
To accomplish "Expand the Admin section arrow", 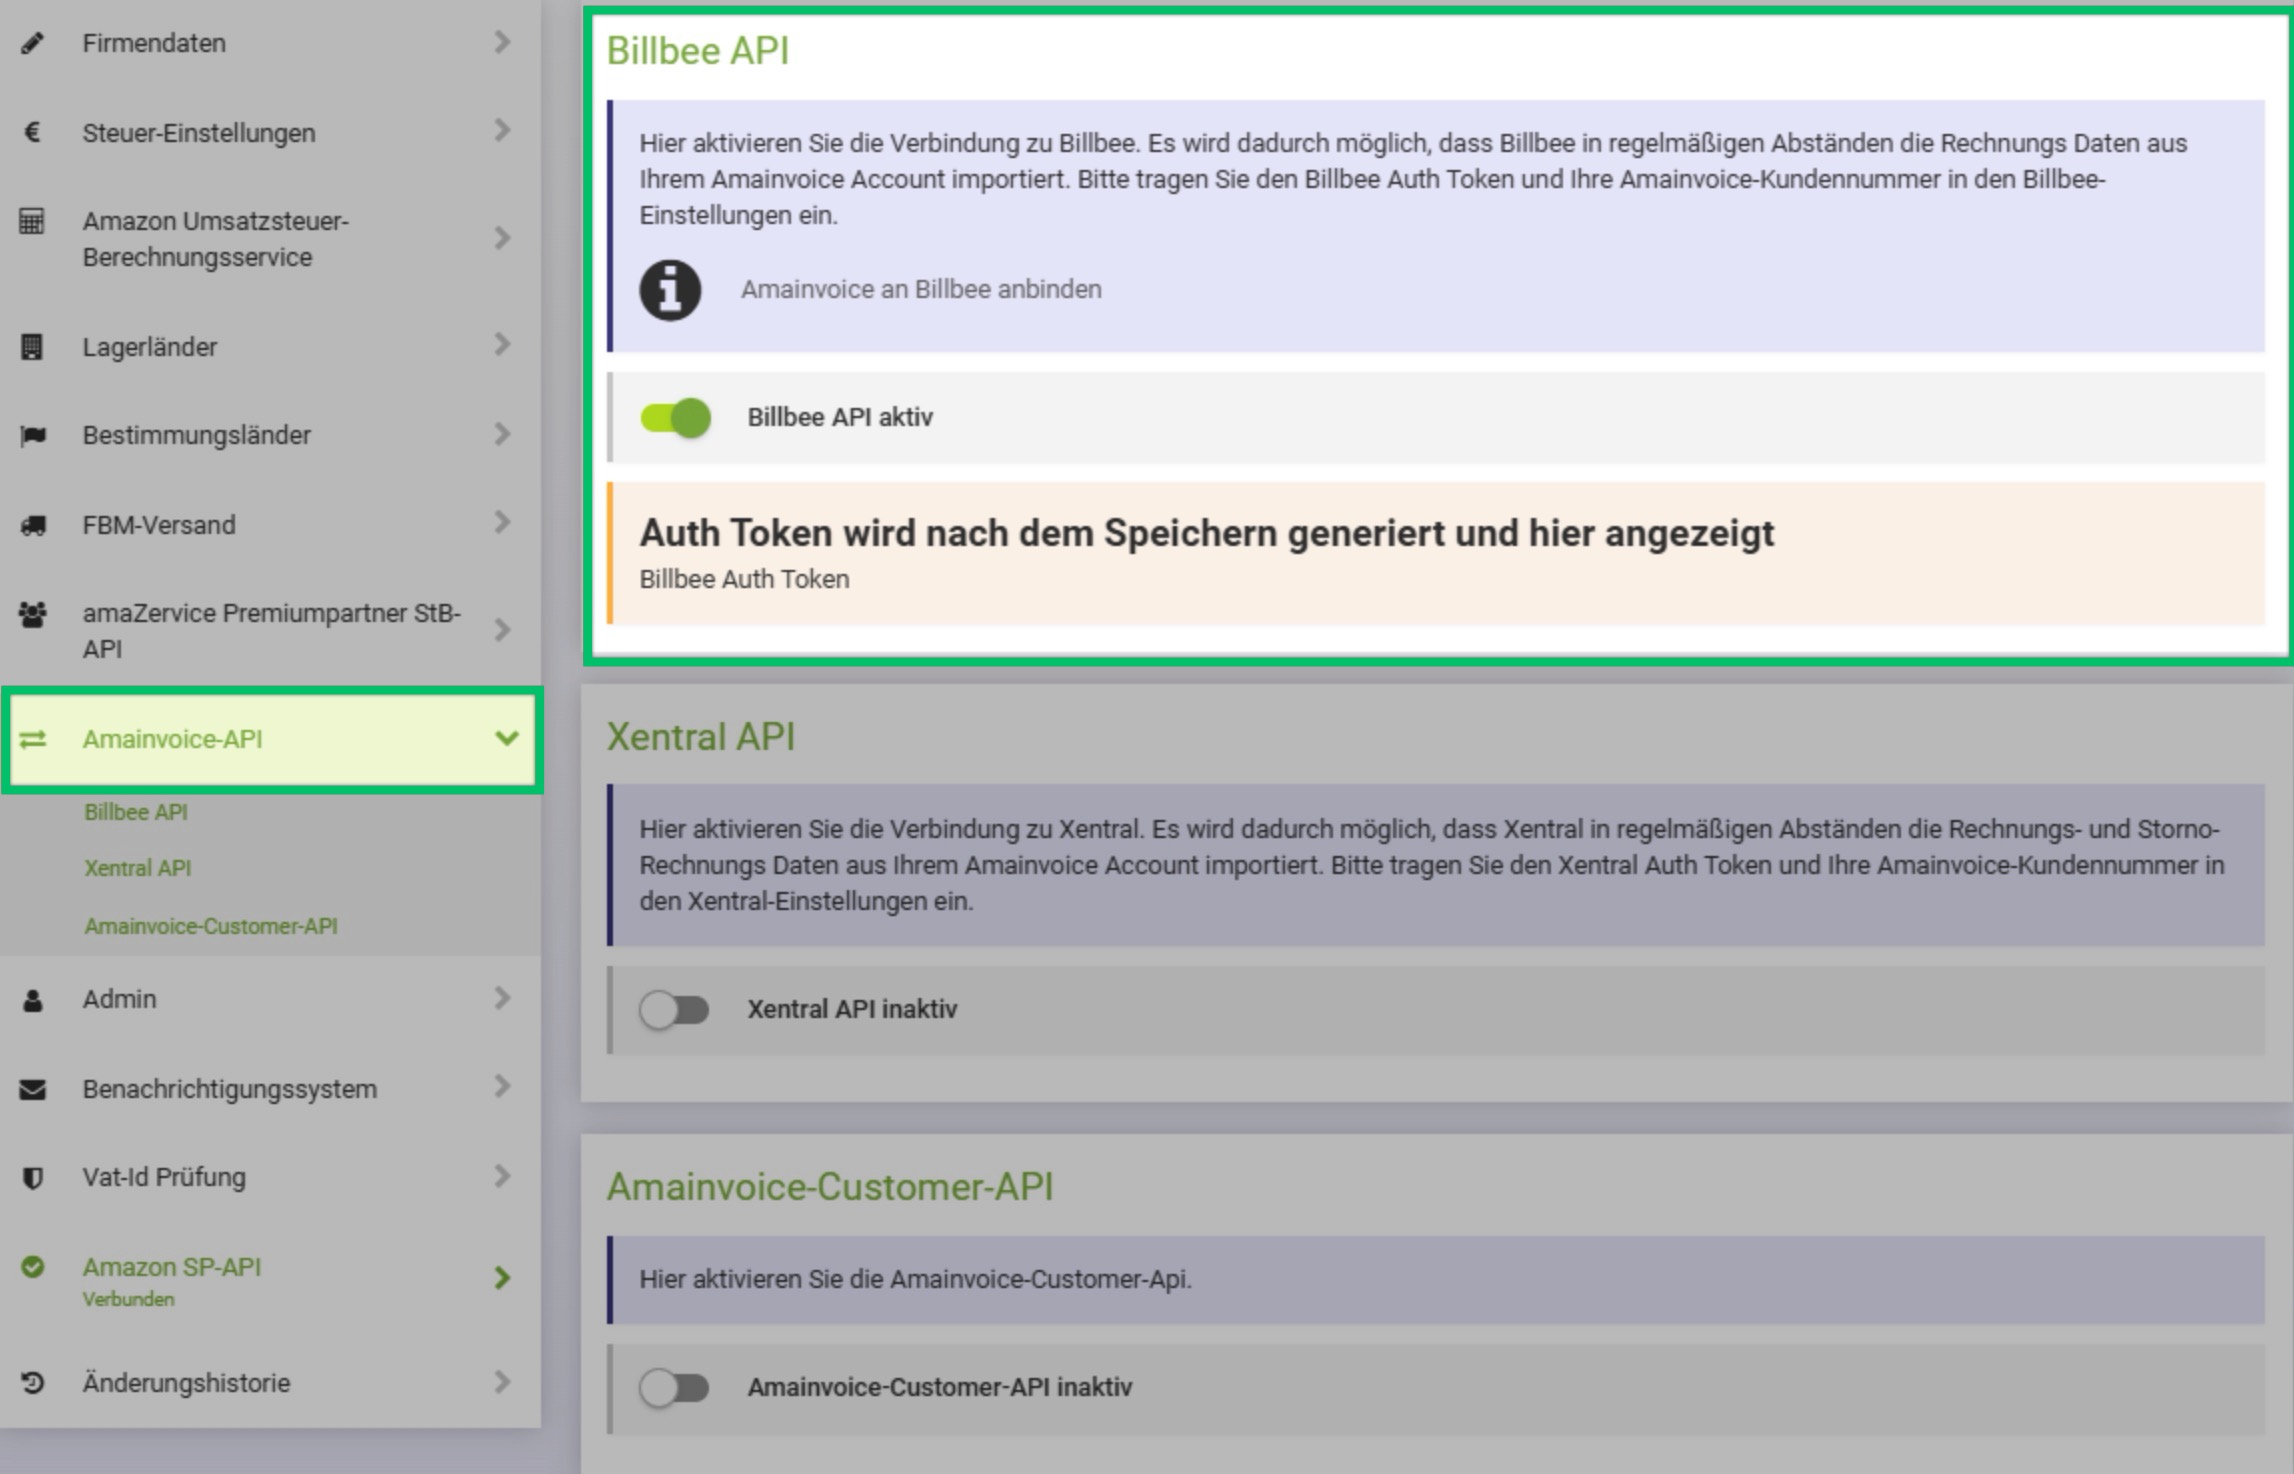I will click(502, 998).
